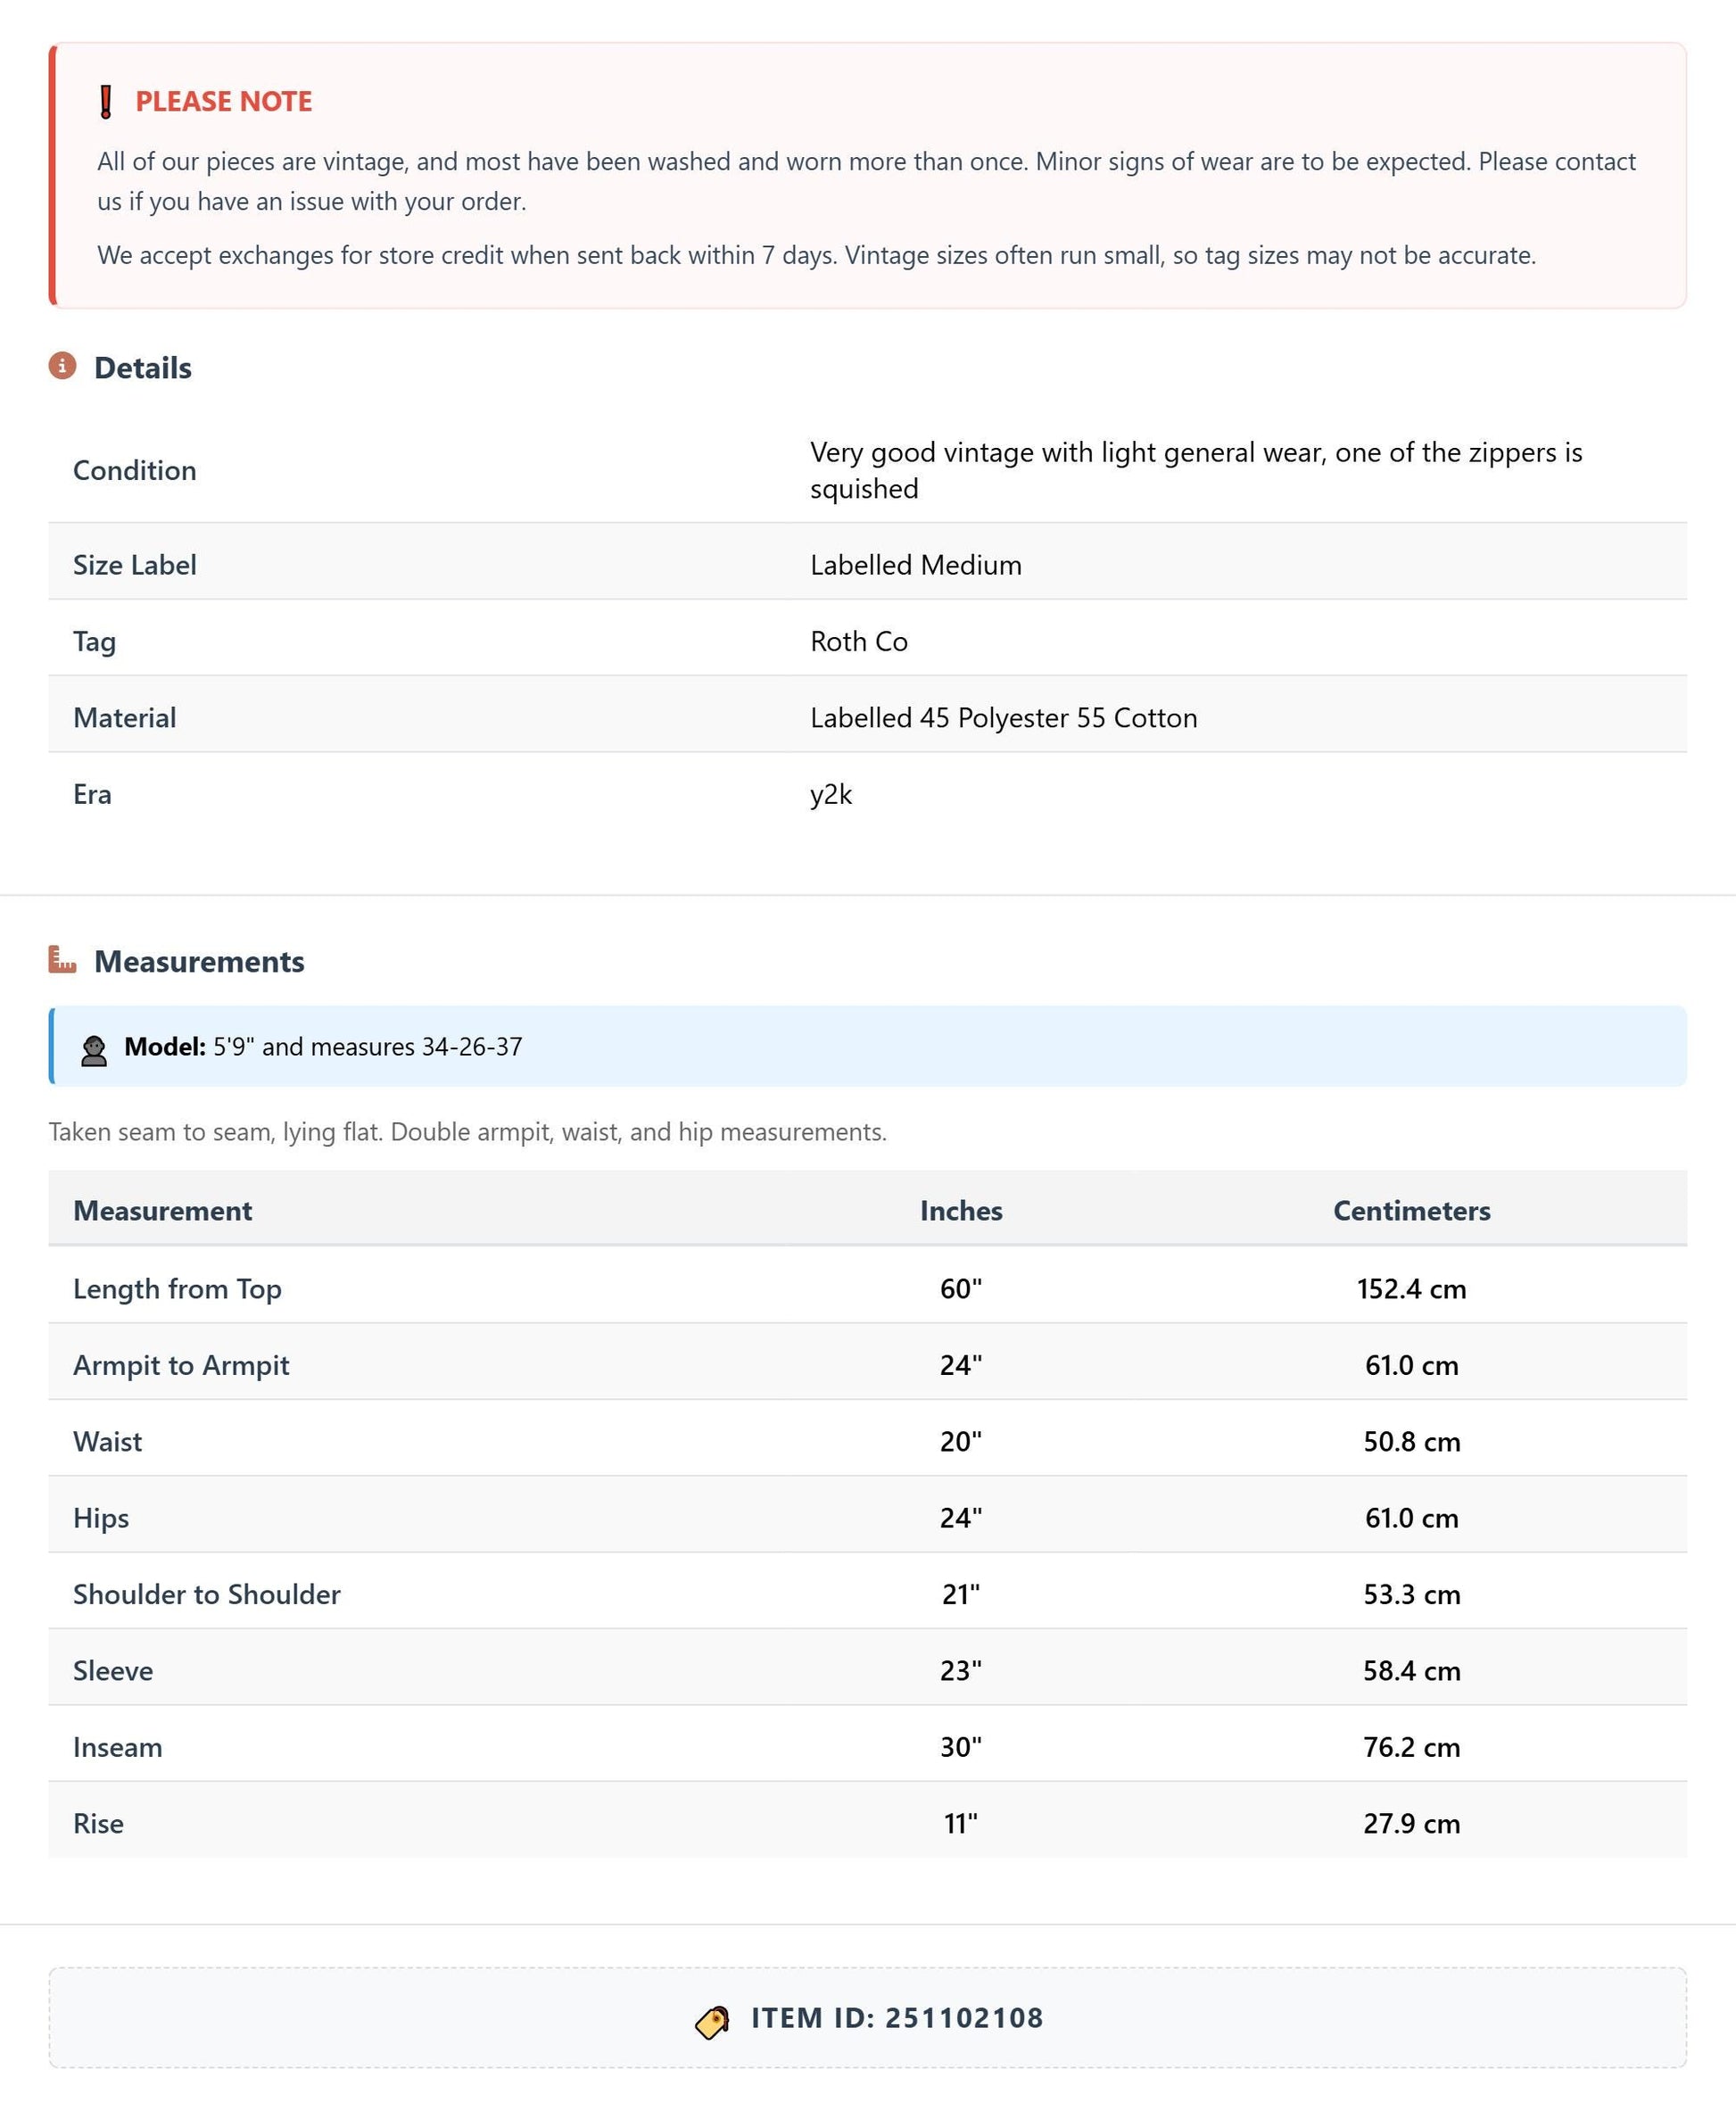The width and height of the screenshot is (1736, 2111).
Task: Click the 152.4 cm length value
Action: pyautogui.click(x=1411, y=1288)
